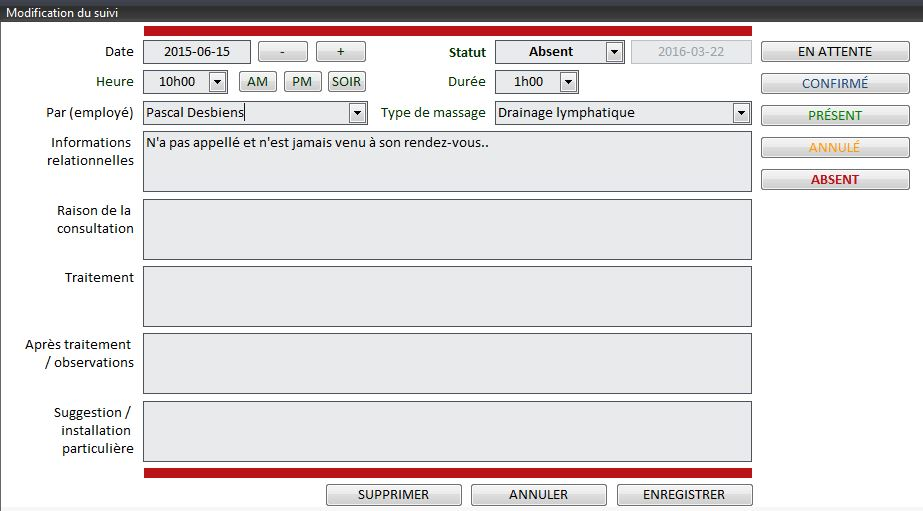Expand the Par (employé) dropdown
923x511 pixels.
[x=357, y=113]
